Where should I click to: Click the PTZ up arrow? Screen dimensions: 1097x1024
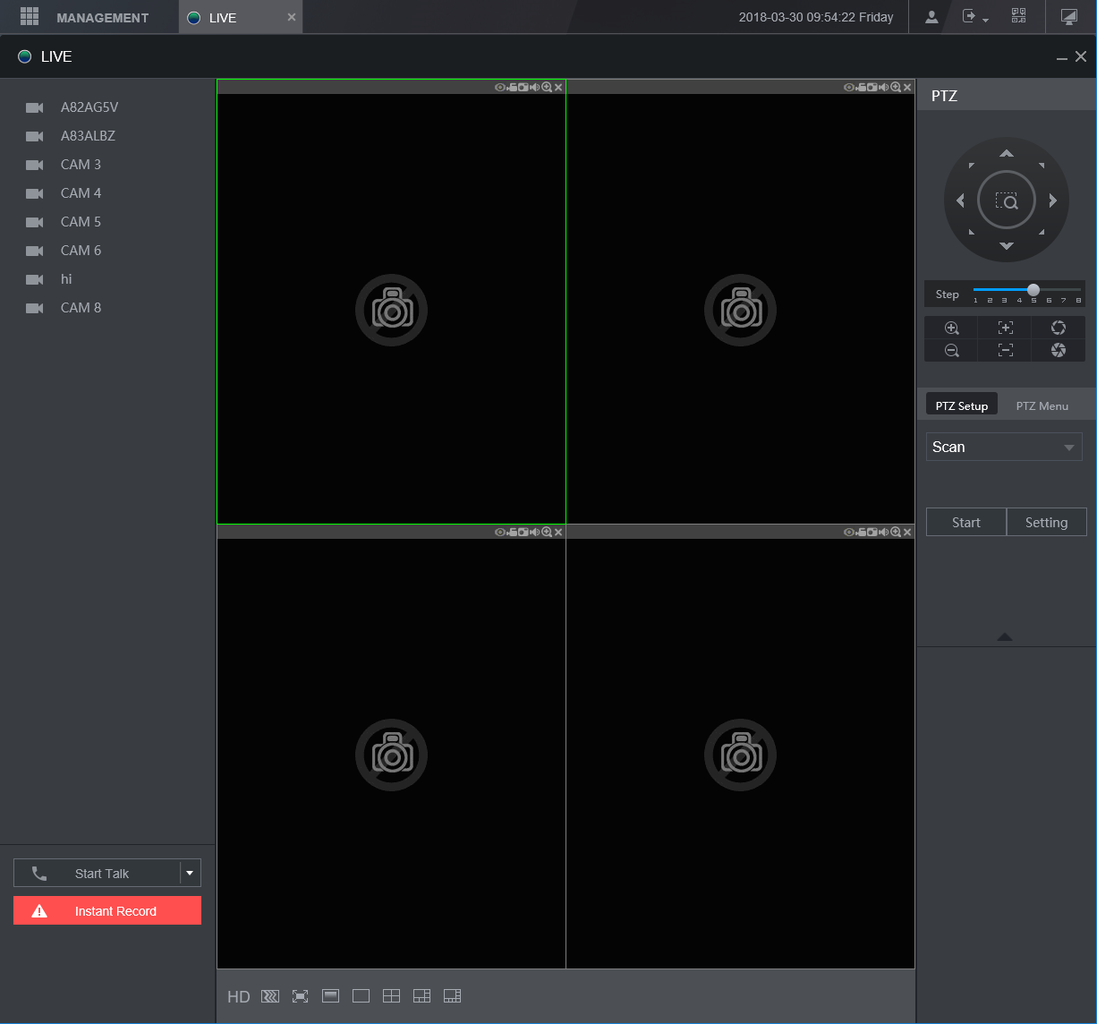pos(1006,154)
